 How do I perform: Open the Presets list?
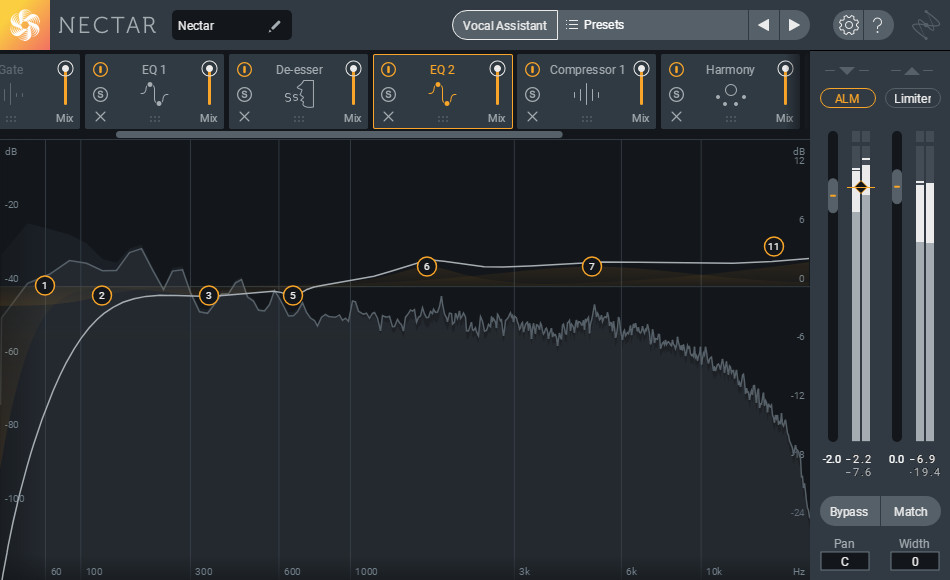(x=653, y=25)
